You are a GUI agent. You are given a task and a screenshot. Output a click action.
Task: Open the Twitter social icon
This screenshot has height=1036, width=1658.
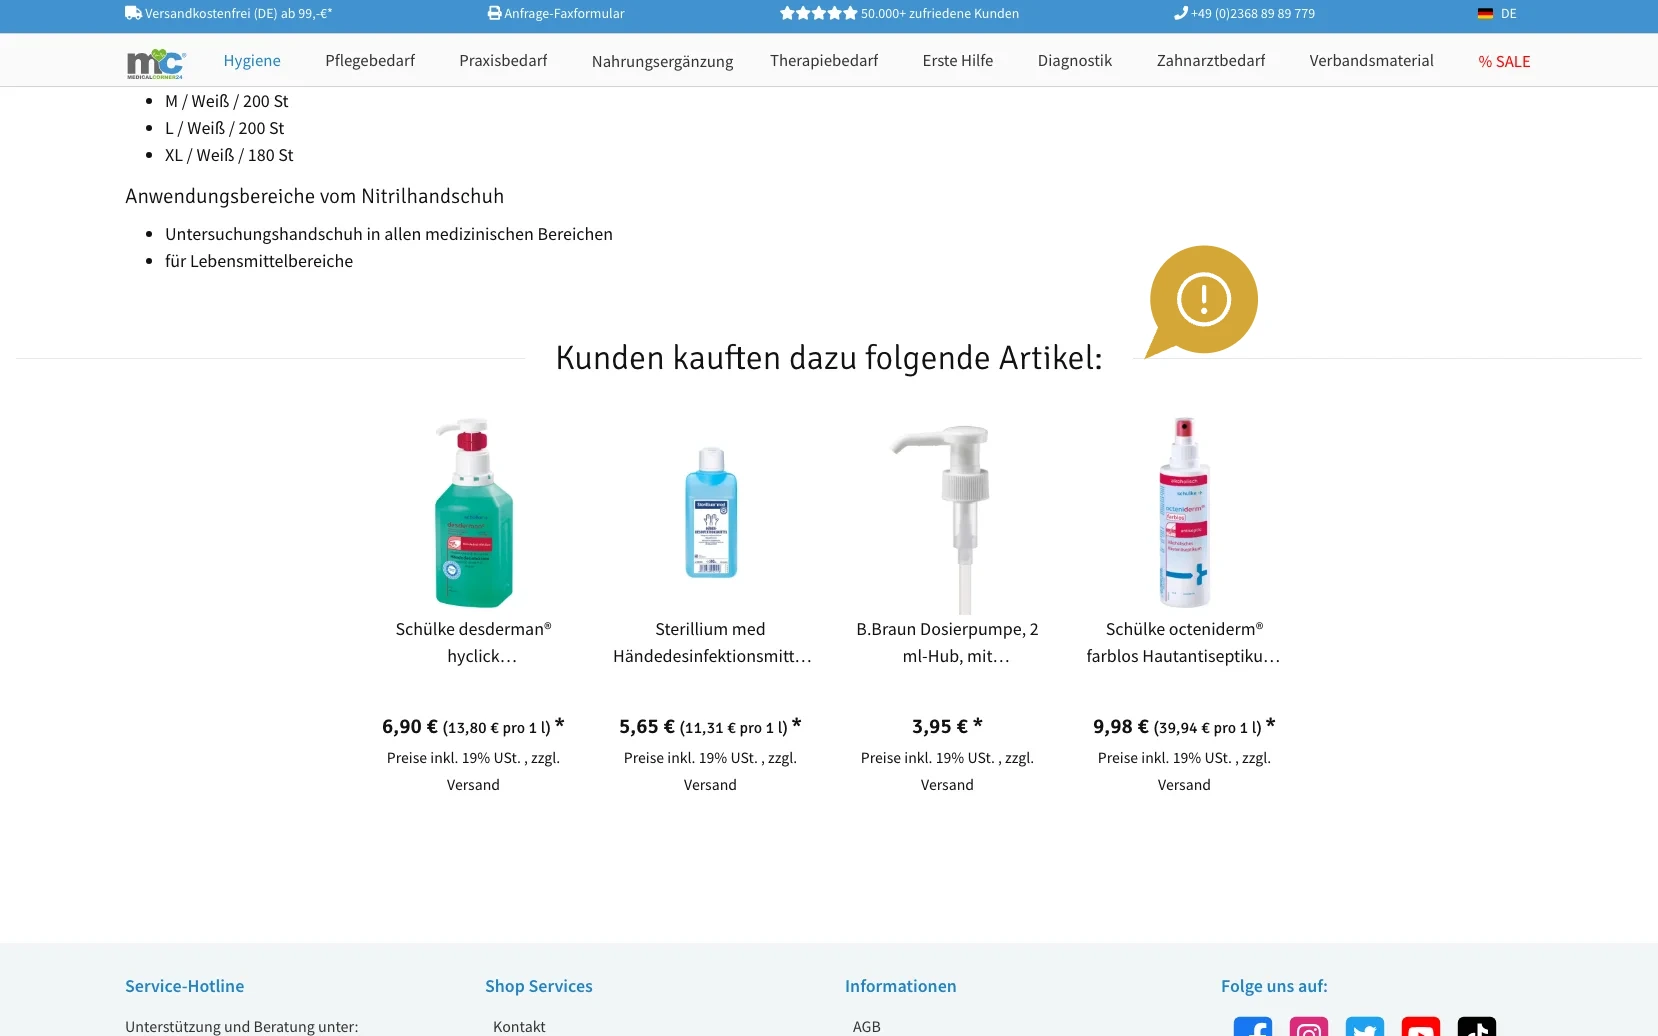click(1365, 1026)
